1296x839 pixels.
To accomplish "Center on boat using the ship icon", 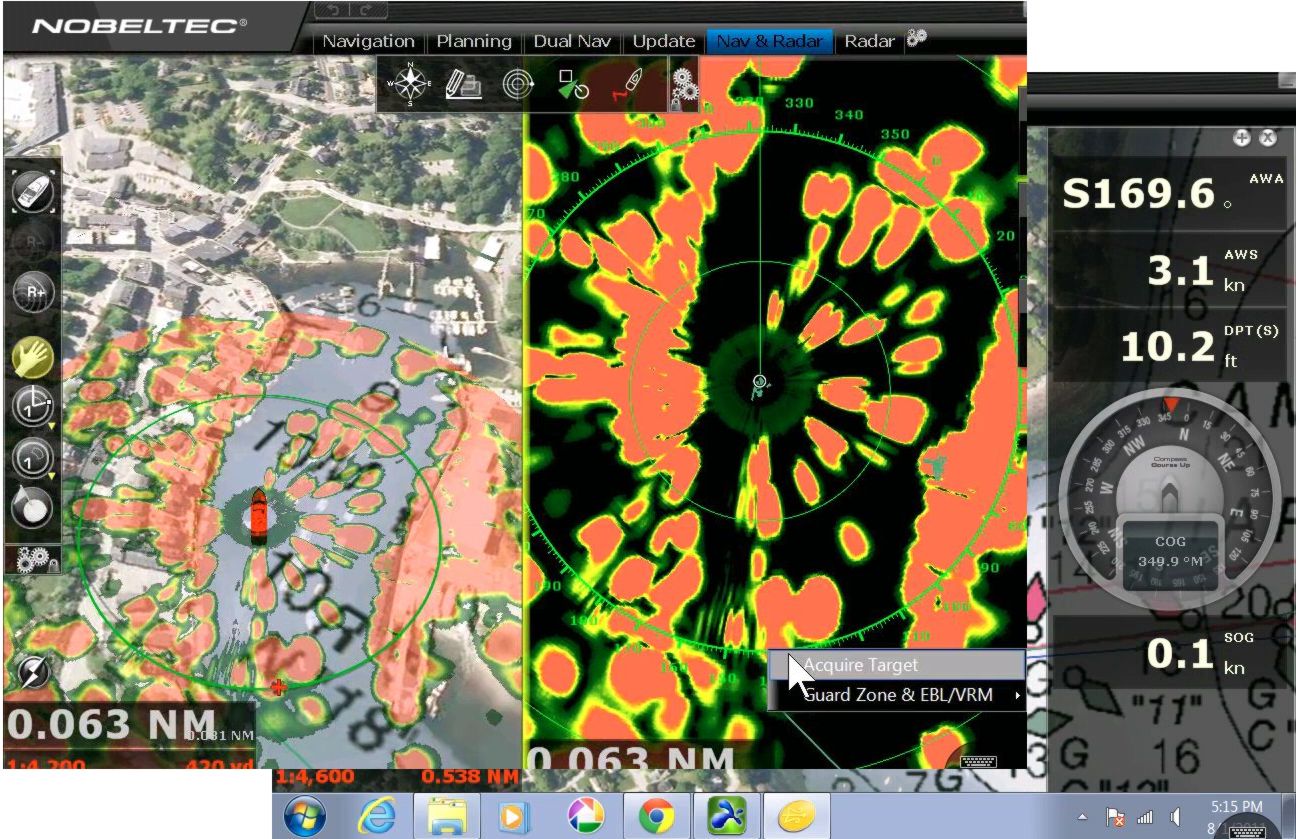I will (33, 190).
